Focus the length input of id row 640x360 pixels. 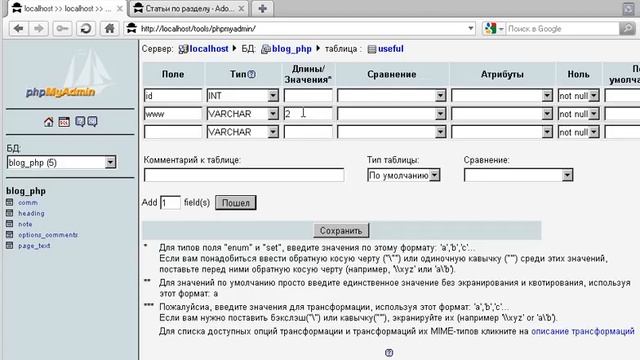tap(308, 96)
